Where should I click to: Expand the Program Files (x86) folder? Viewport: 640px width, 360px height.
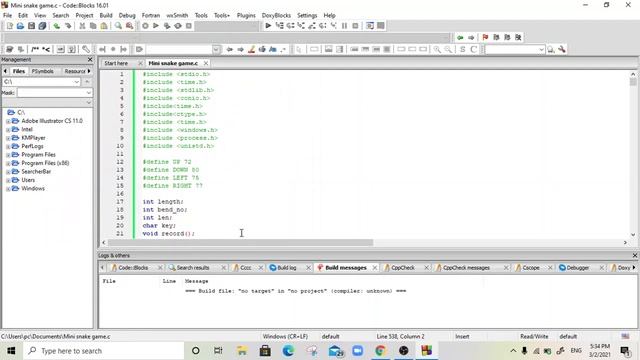tap(8, 164)
